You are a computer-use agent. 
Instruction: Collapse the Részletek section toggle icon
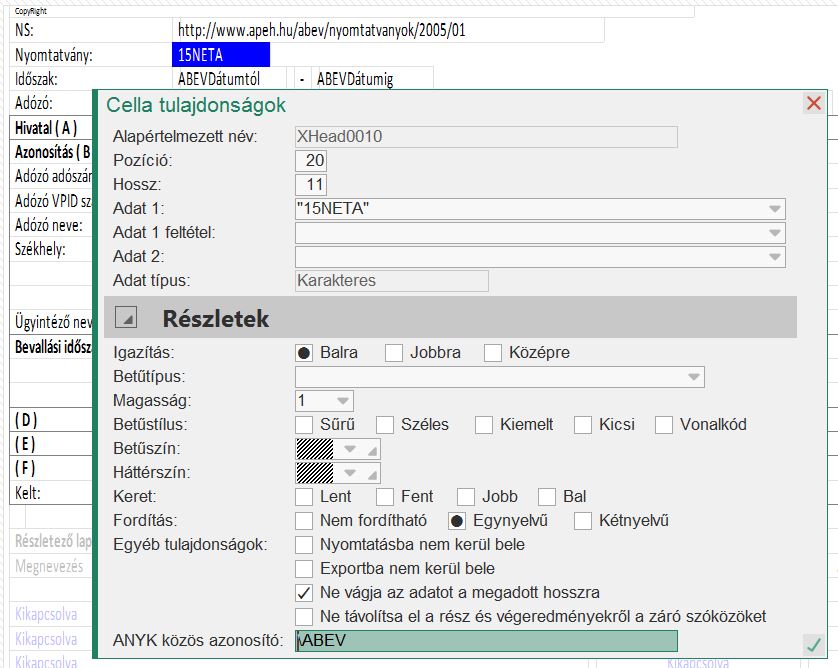click(x=126, y=318)
